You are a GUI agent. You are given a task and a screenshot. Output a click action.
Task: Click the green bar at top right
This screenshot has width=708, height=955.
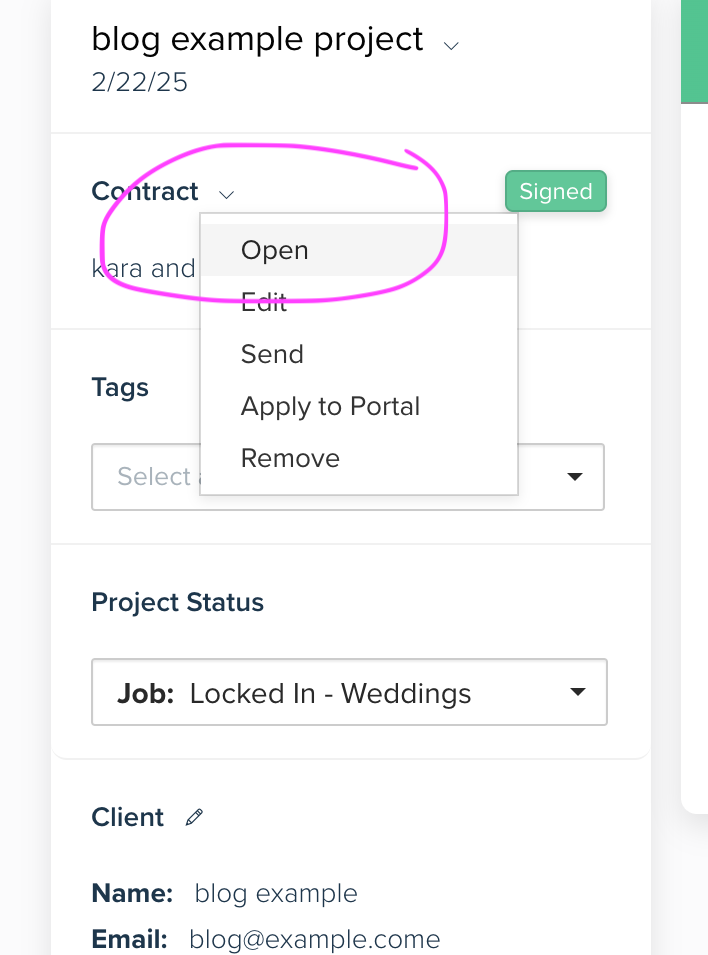point(694,51)
